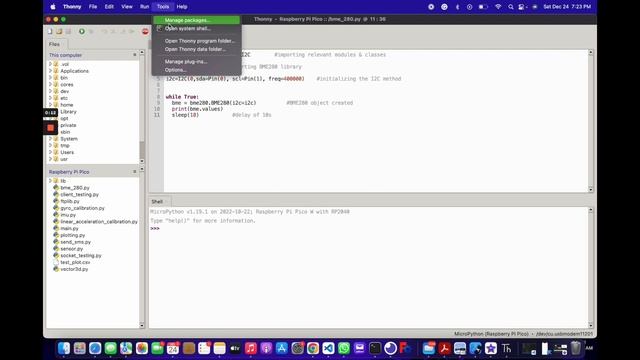Choose Open Thonny program folder... entry
This screenshot has height=360, width=640.
pyautogui.click(x=197, y=41)
